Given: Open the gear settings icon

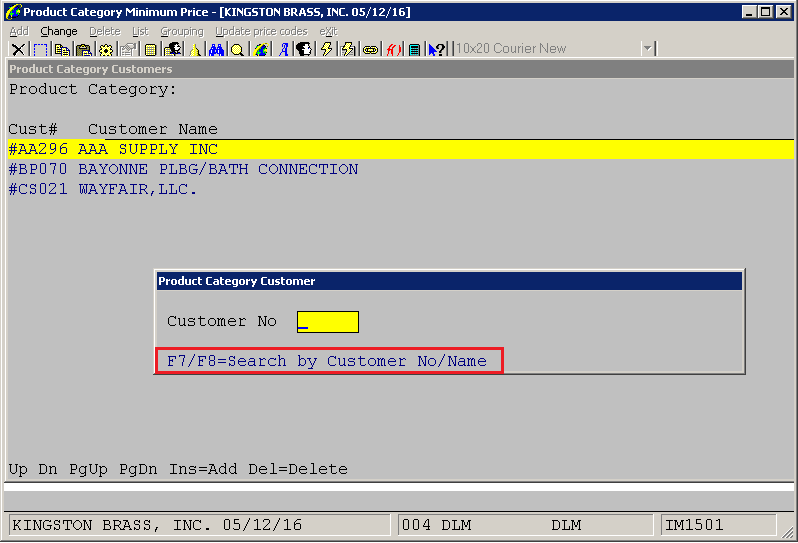Looking at the screenshot, I should point(106,49).
